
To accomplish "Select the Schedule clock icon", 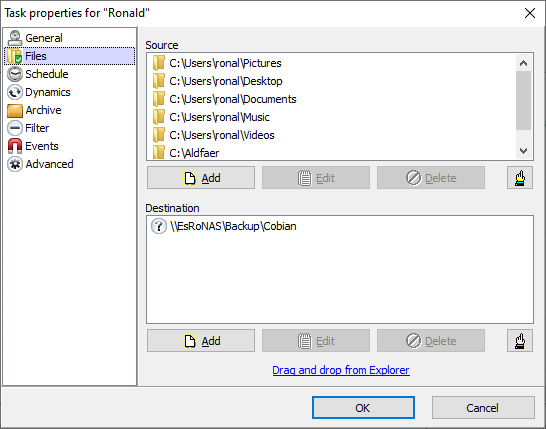I will [x=15, y=74].
